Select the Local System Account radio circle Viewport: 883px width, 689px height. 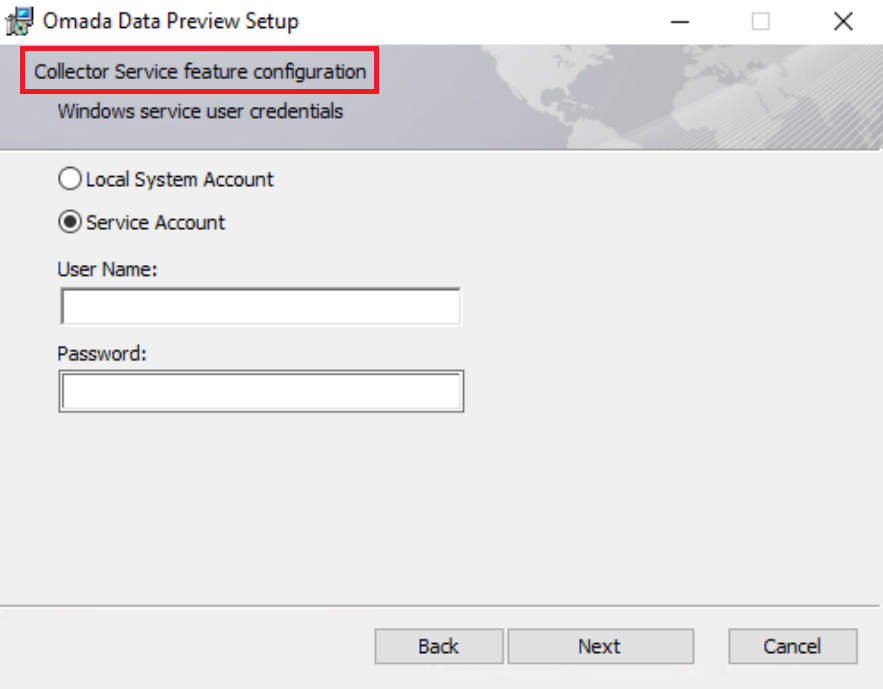(70, 179)
